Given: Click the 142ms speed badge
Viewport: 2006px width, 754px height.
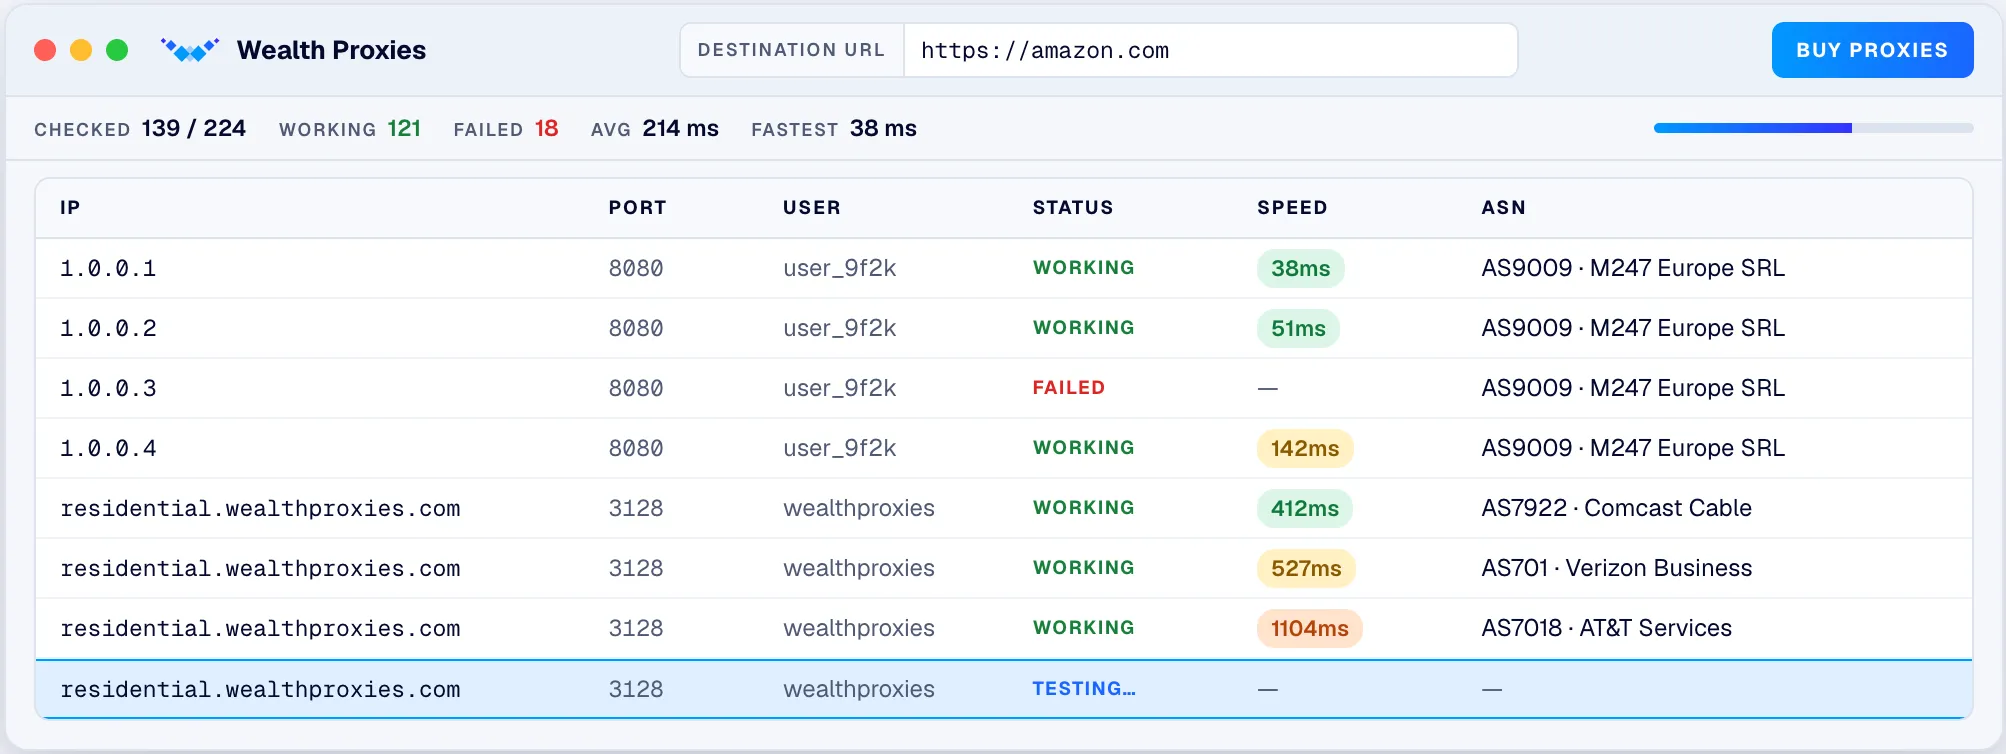Looking at the screenshot, I should 1305,448.
